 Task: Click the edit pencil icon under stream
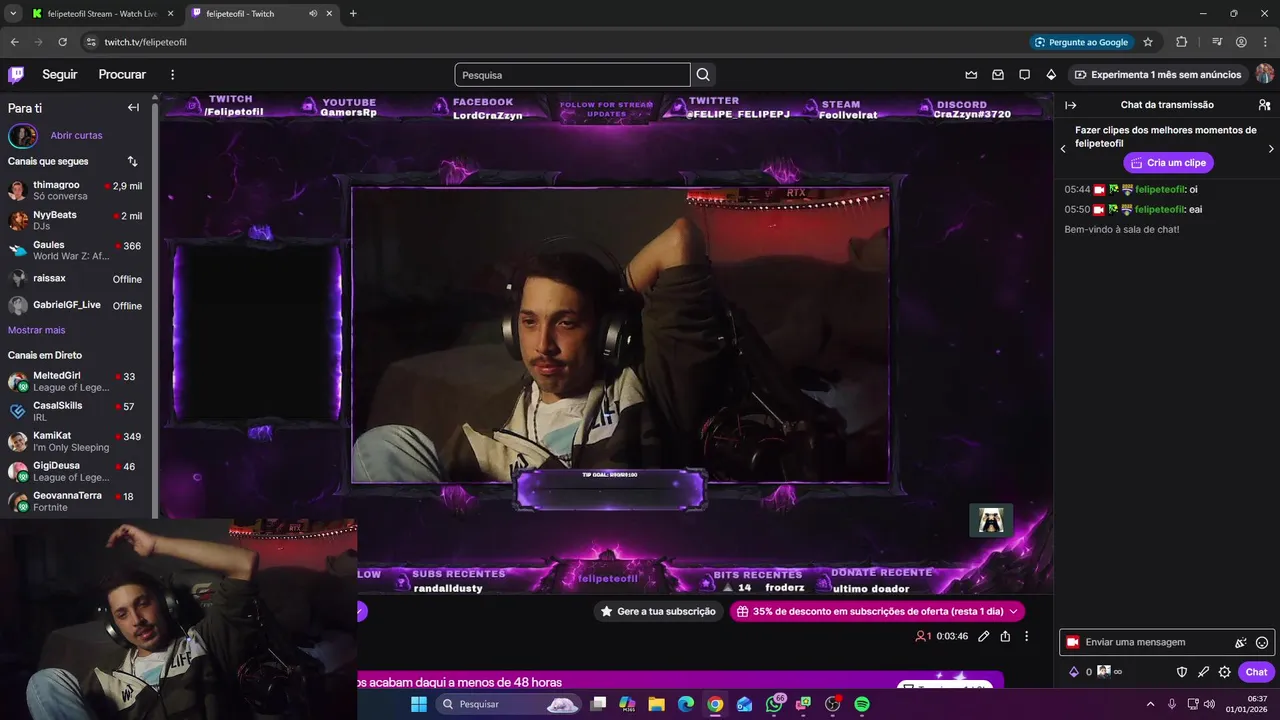click(984, 636)
